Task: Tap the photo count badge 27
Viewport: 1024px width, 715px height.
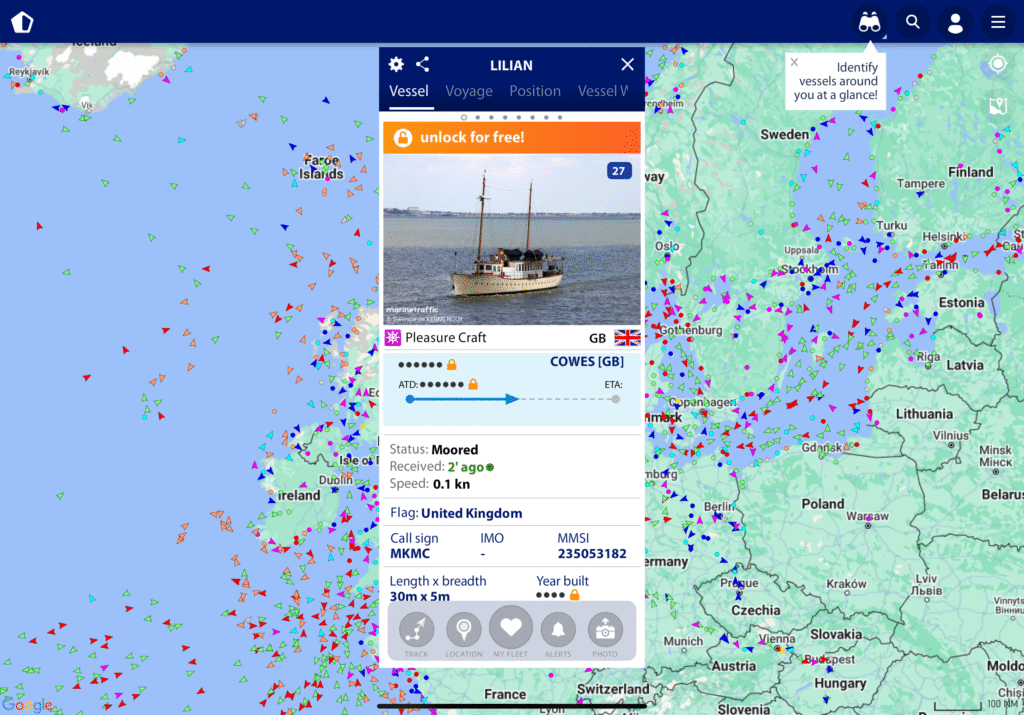Action: click(619, 171)
